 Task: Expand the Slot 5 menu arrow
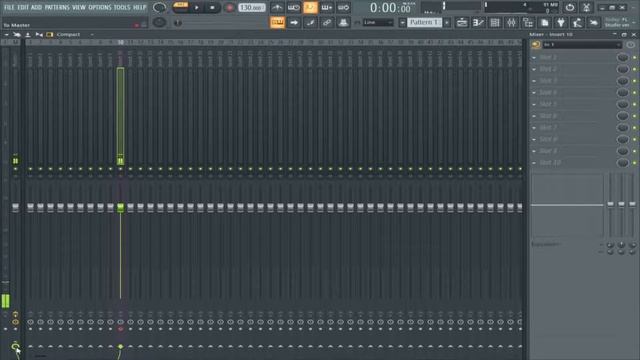pyautogui.click(x=534, y=104)
